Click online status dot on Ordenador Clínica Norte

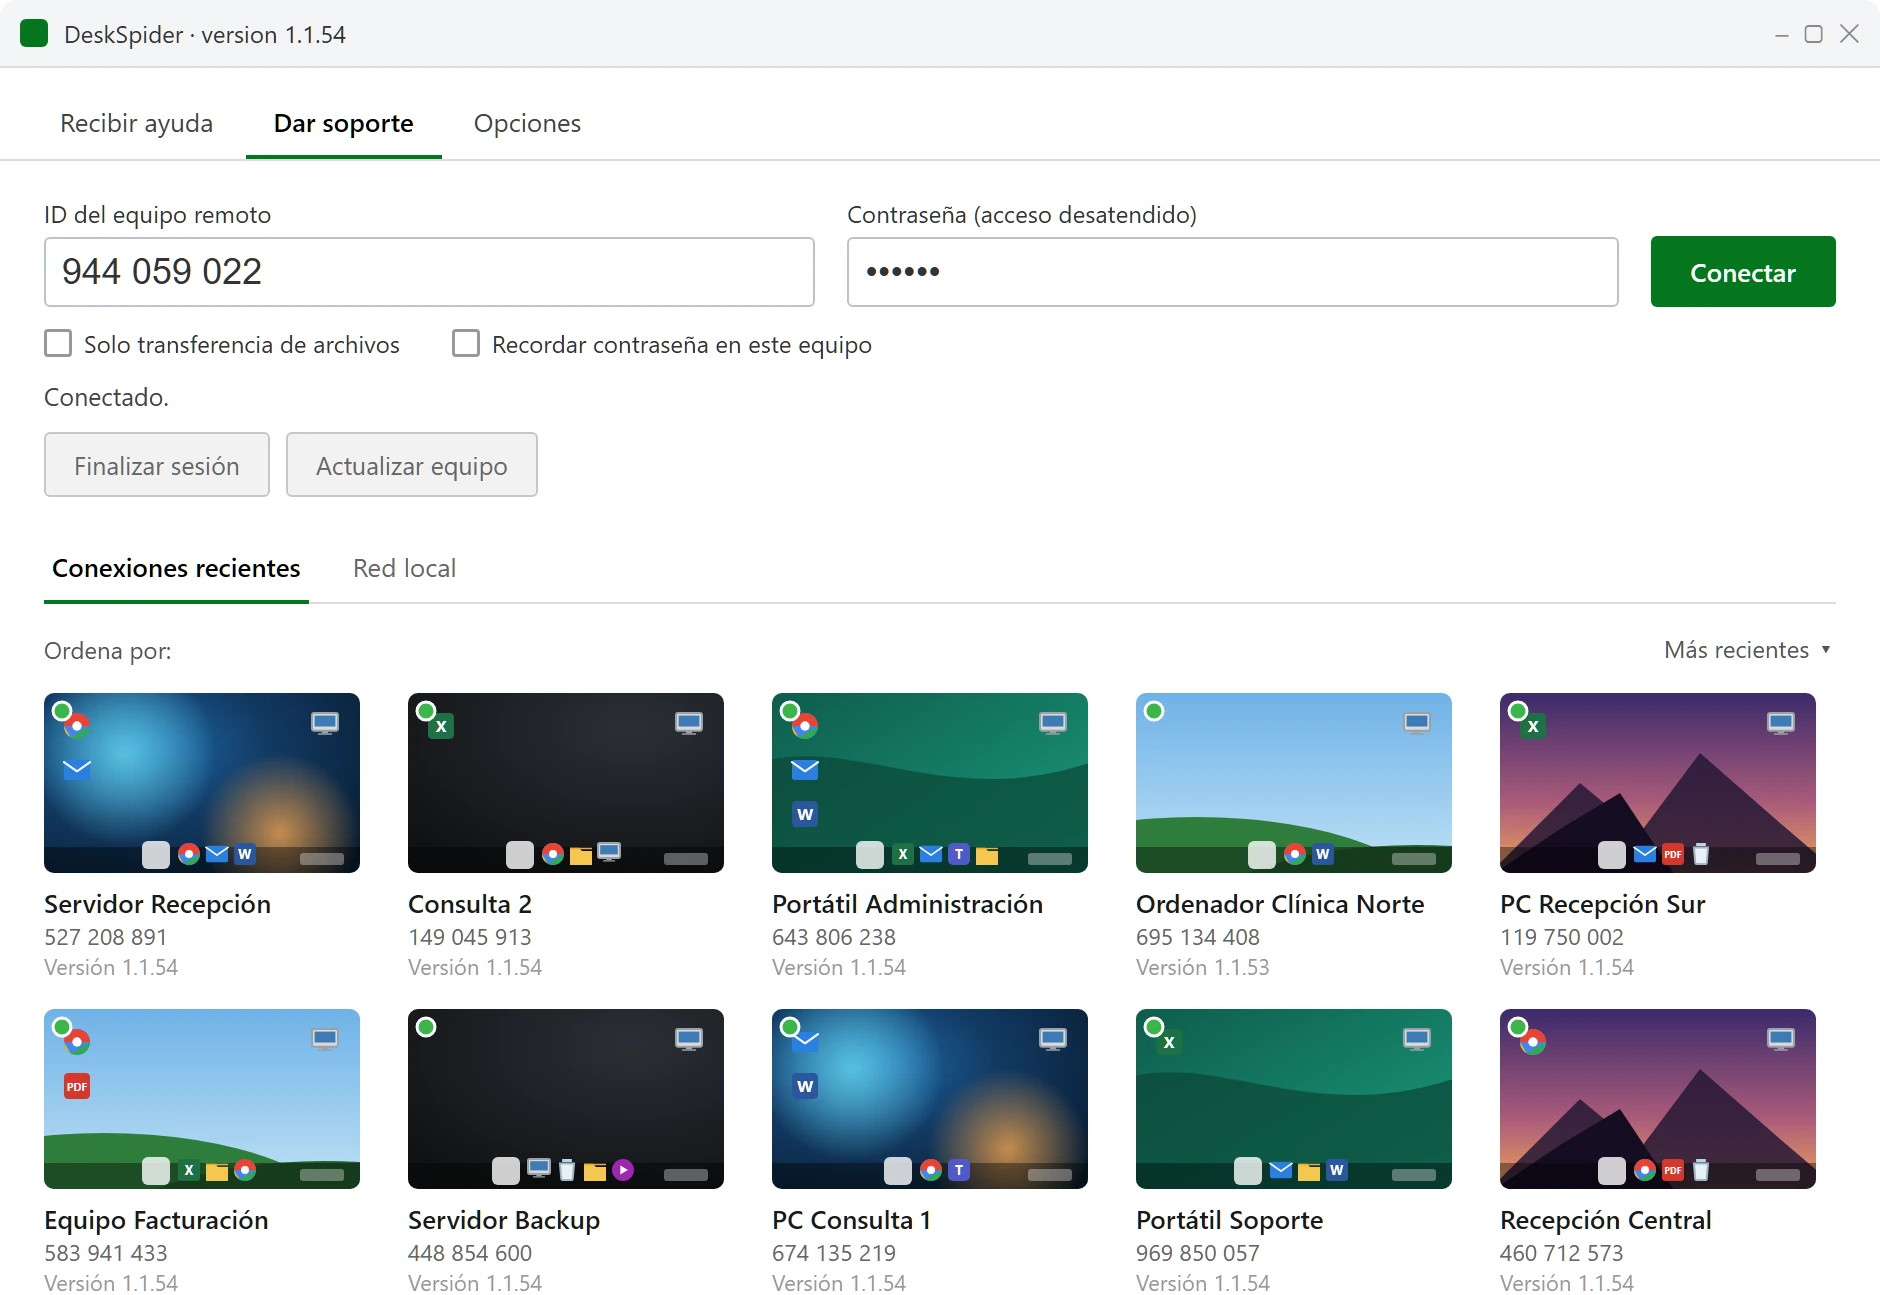pos(1154,711)
